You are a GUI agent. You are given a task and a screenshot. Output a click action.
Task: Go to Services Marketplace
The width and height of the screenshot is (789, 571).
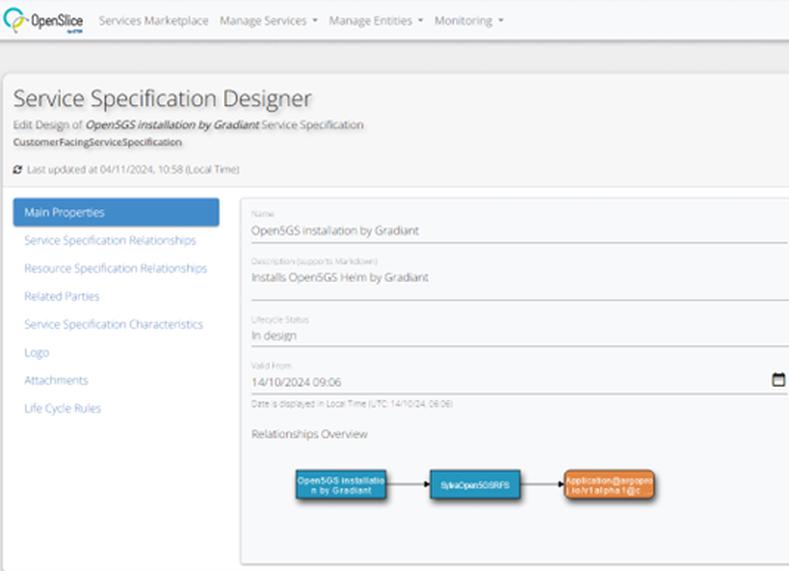coord(153,20)
